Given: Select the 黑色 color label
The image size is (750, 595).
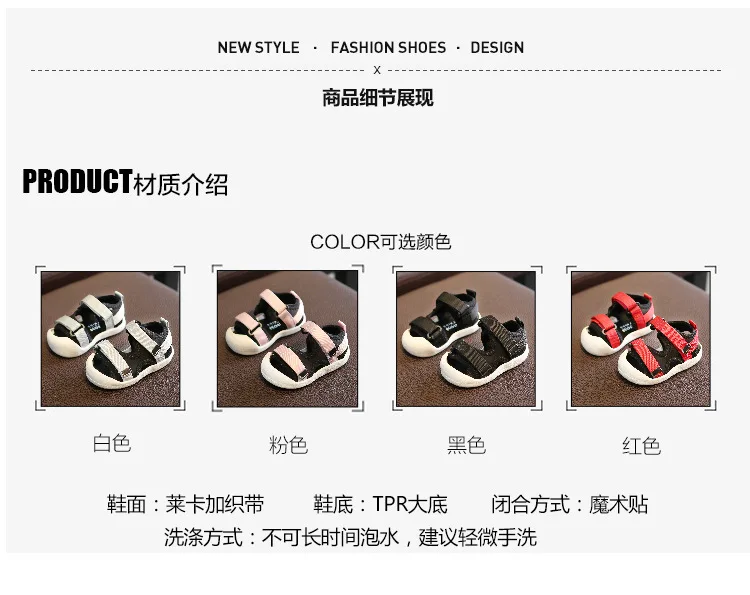Looking at the screenshot, I should click(466, 445).
